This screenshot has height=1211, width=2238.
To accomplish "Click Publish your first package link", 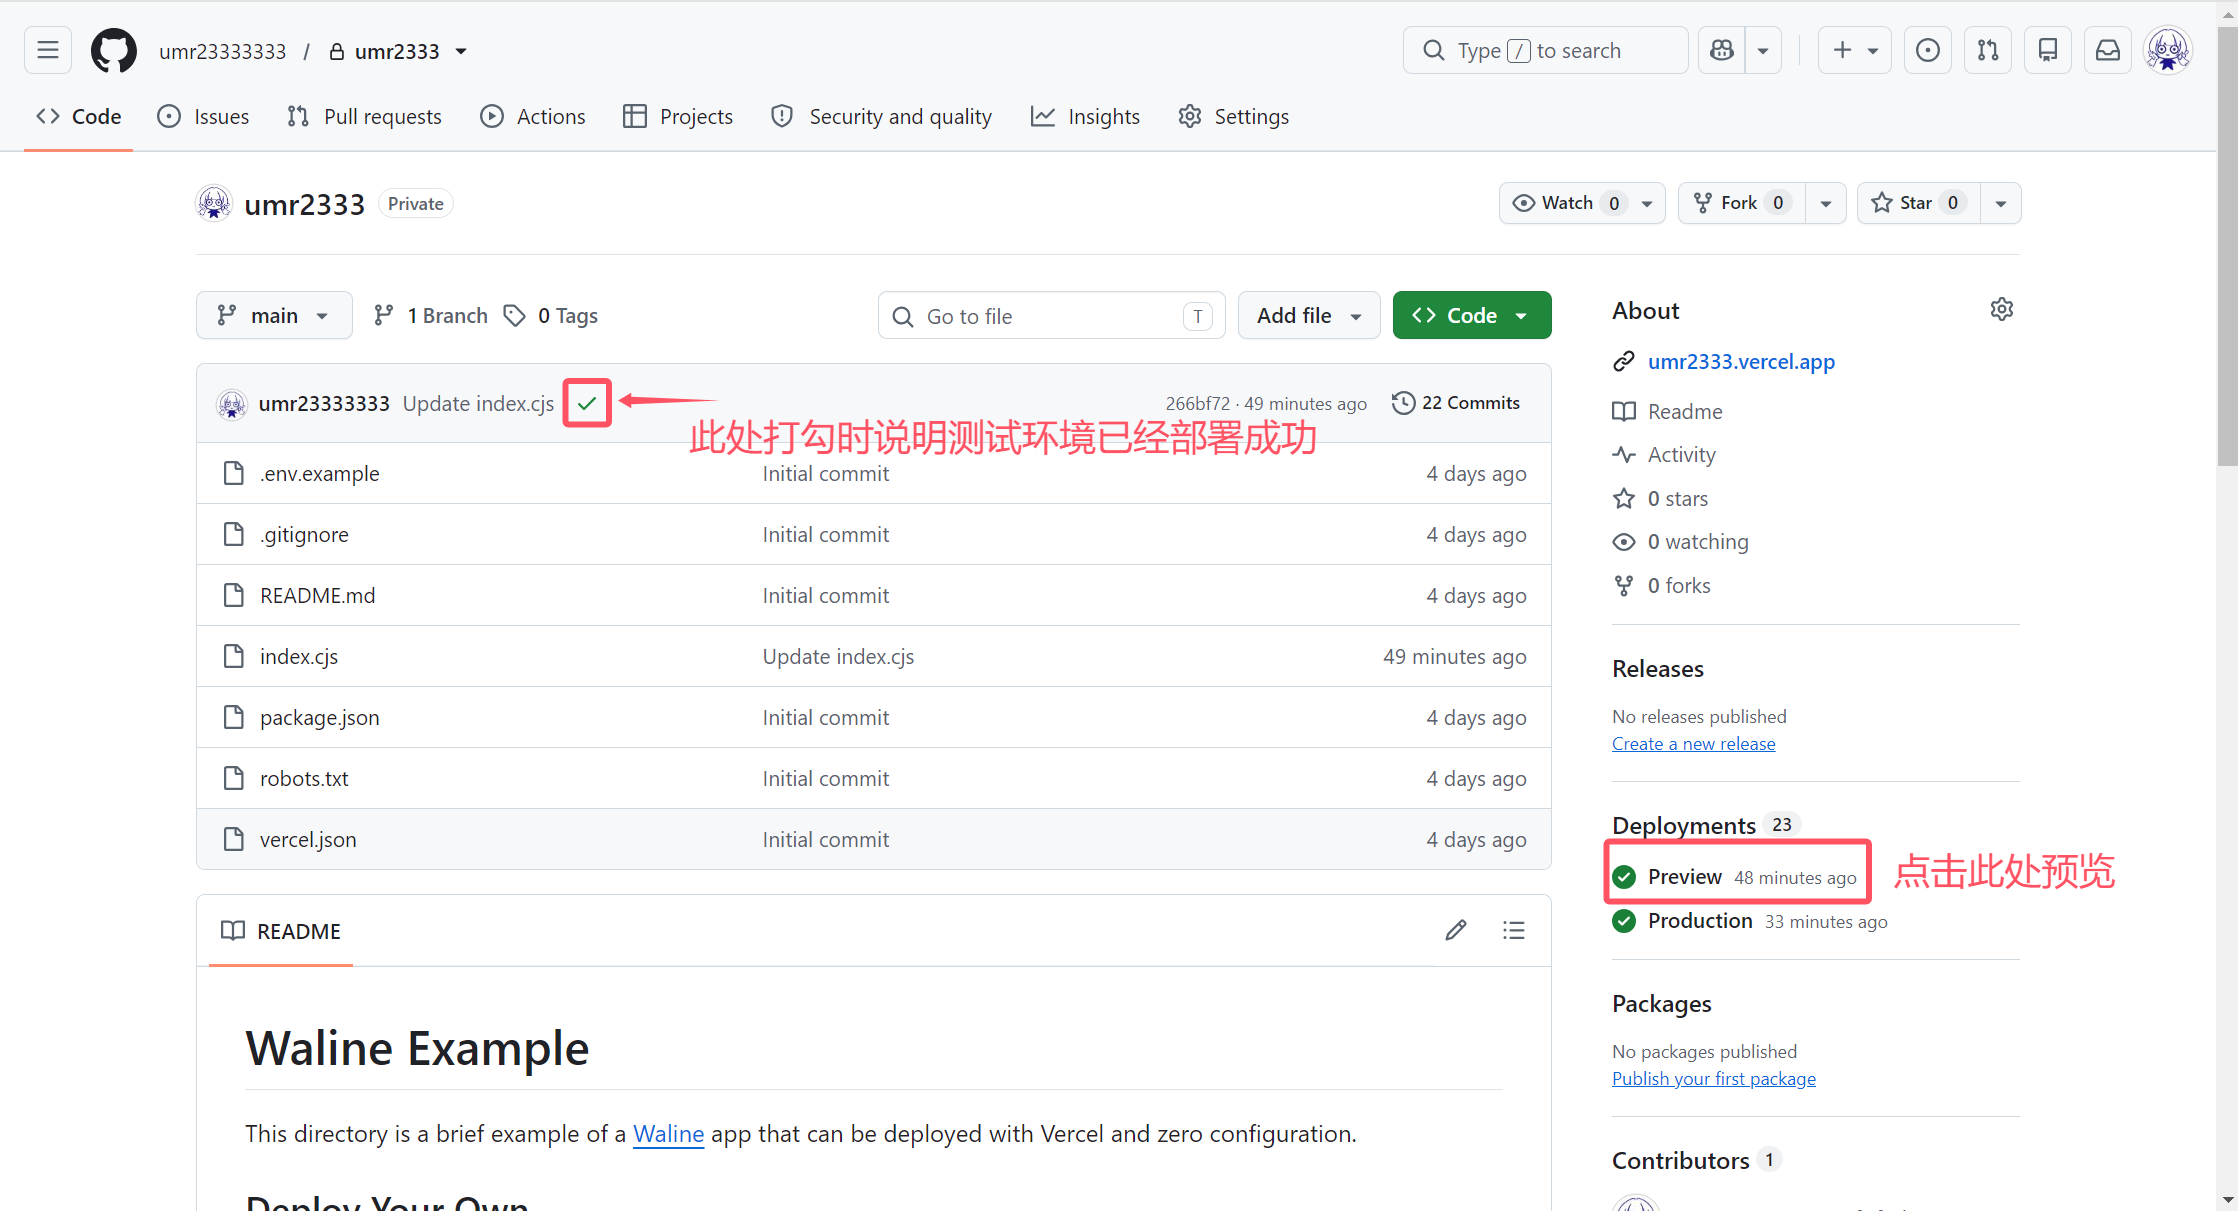I will [x=1714, y=1079].
